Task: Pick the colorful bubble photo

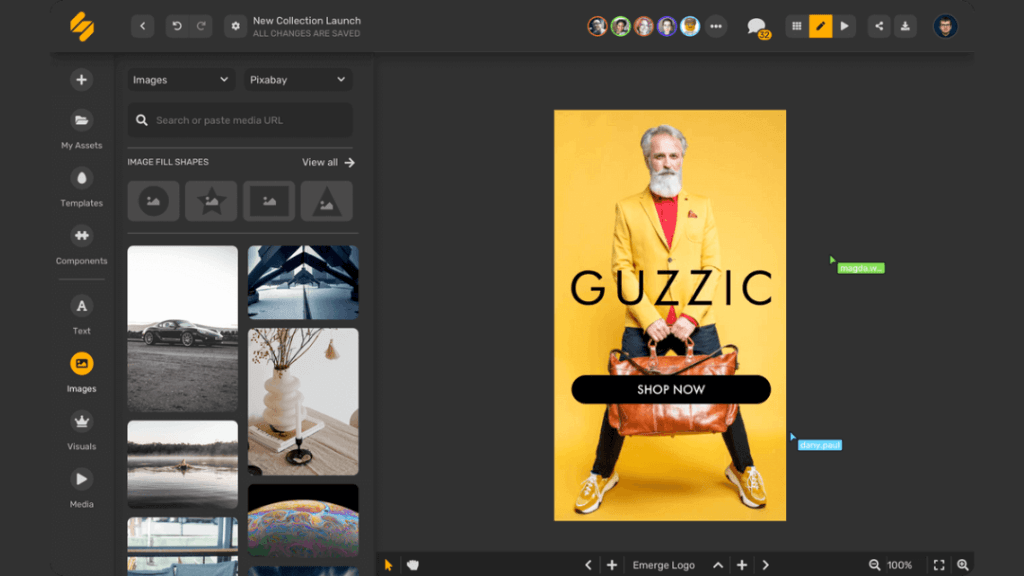Action: click(303, 521)
